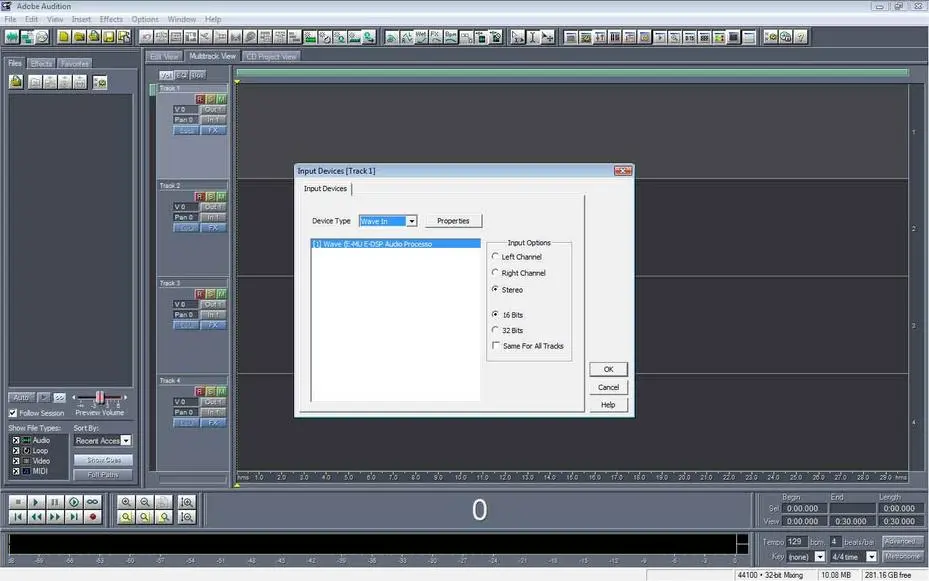
Task: Click the Play to End circled button
Action: coord(73,502)
